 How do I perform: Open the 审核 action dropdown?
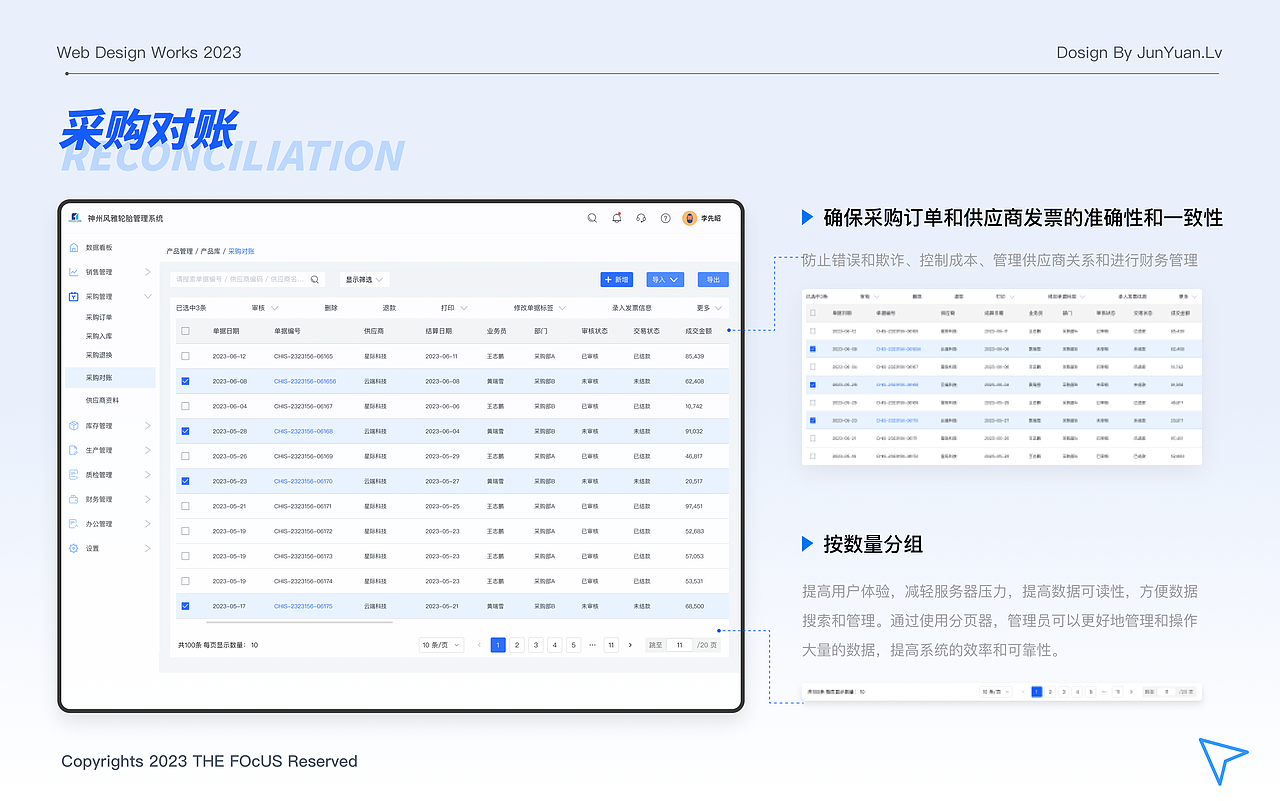pyautogui.click(x=265, y=308)
